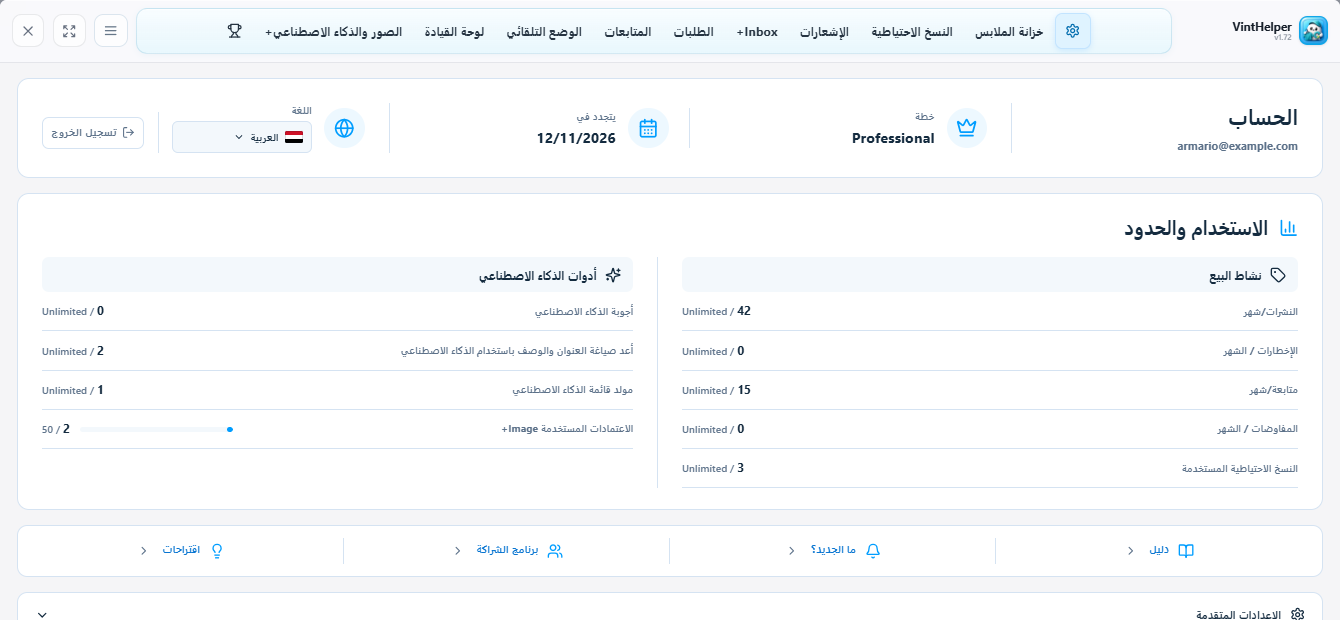Open the ما الجديد؟ link
1340x620 pixels.
[x=833, y=551]
